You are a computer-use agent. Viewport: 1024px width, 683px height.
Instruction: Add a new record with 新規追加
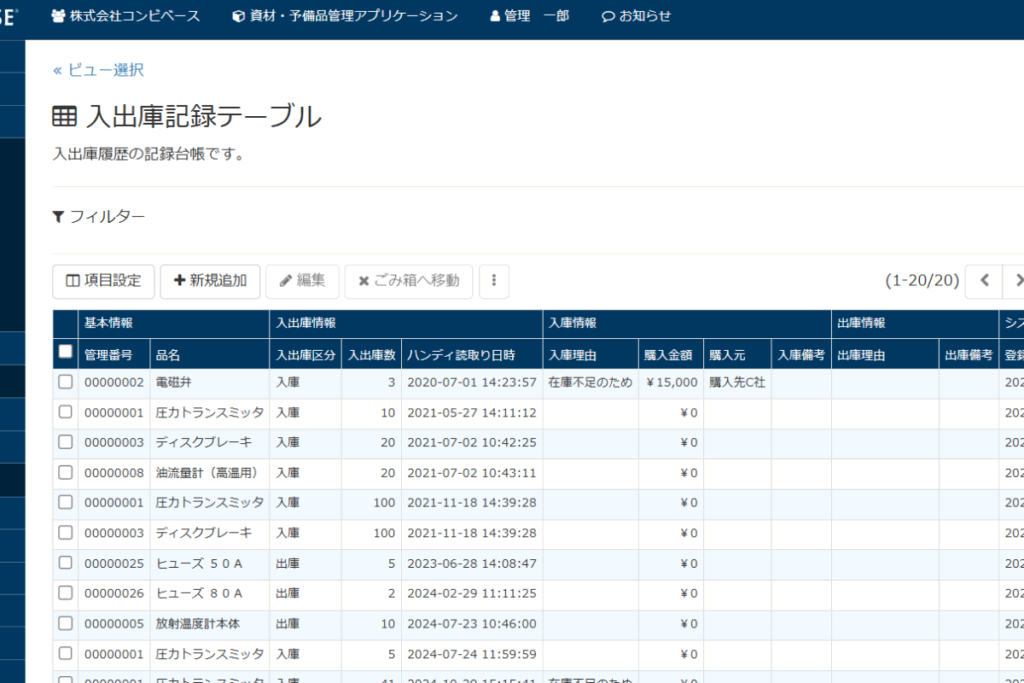point(210,281)
